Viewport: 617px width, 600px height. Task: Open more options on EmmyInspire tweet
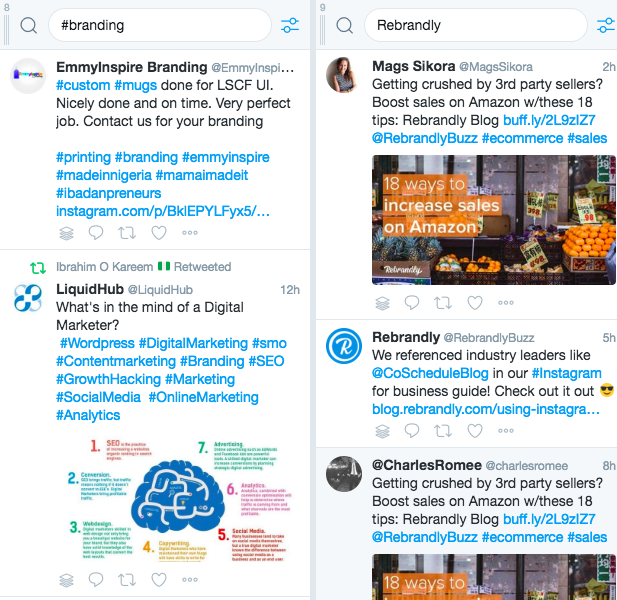(190, 233)
